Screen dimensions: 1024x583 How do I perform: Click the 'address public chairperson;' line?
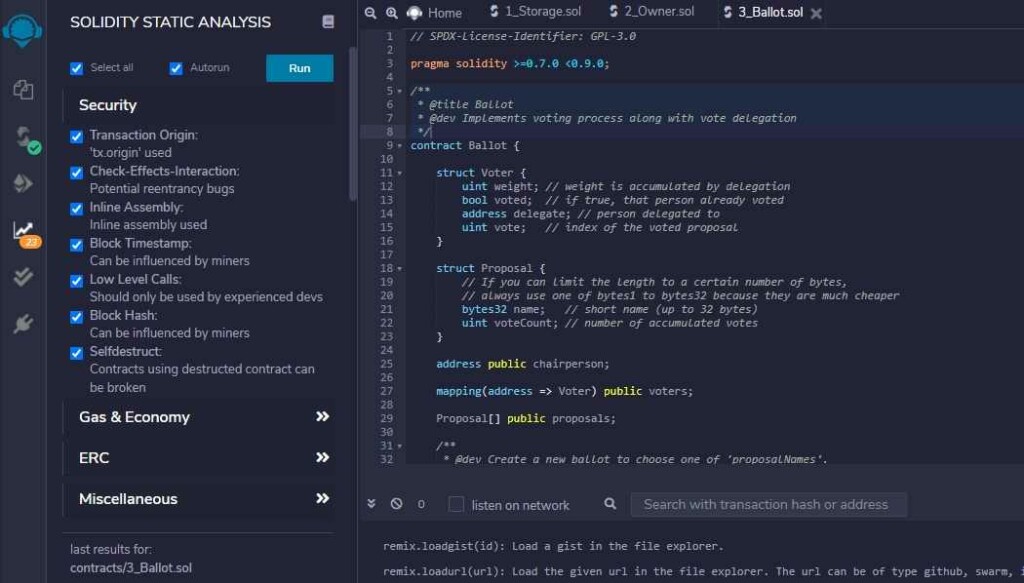522,364
